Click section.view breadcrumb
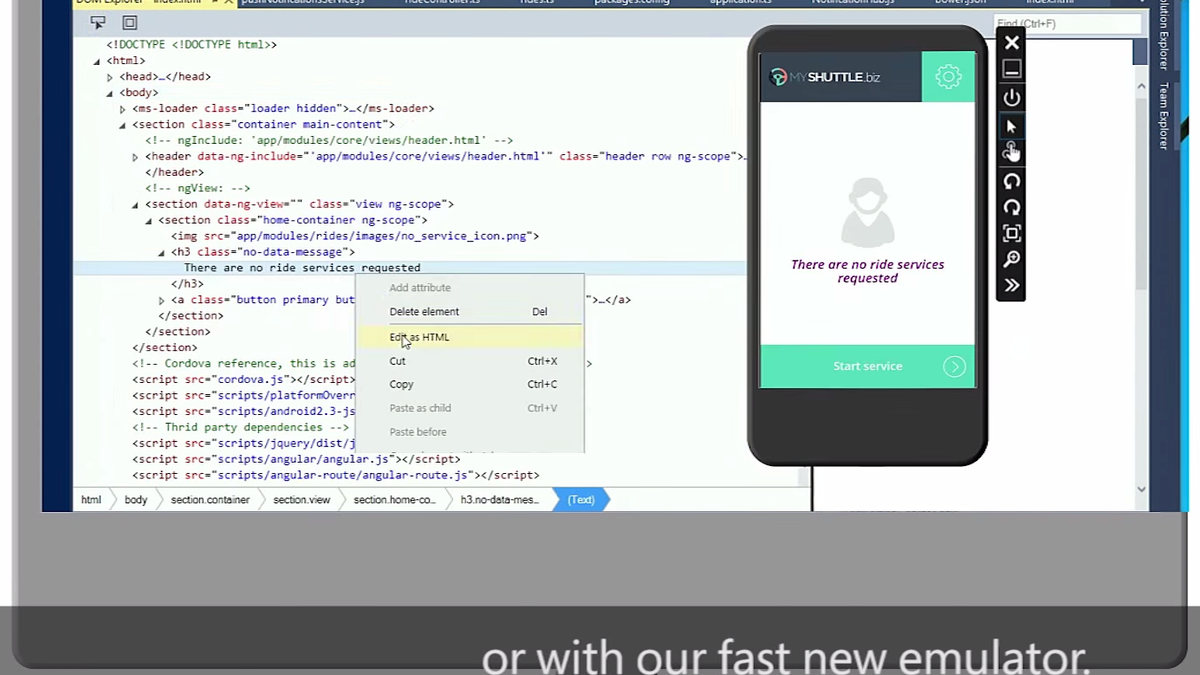This screenshot has width=1200, height=675. click(301, 500)
